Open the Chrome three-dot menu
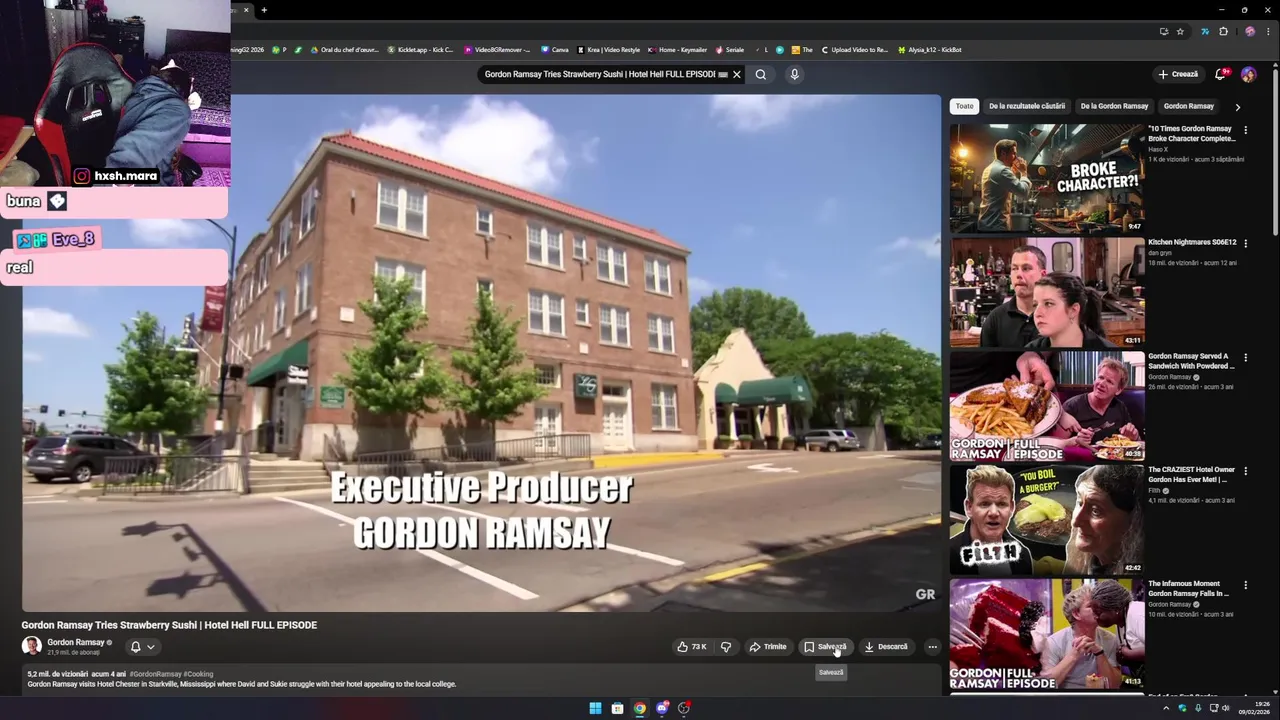The height and width of the screenshot is (720, 1280). [x=1270, y=31]
